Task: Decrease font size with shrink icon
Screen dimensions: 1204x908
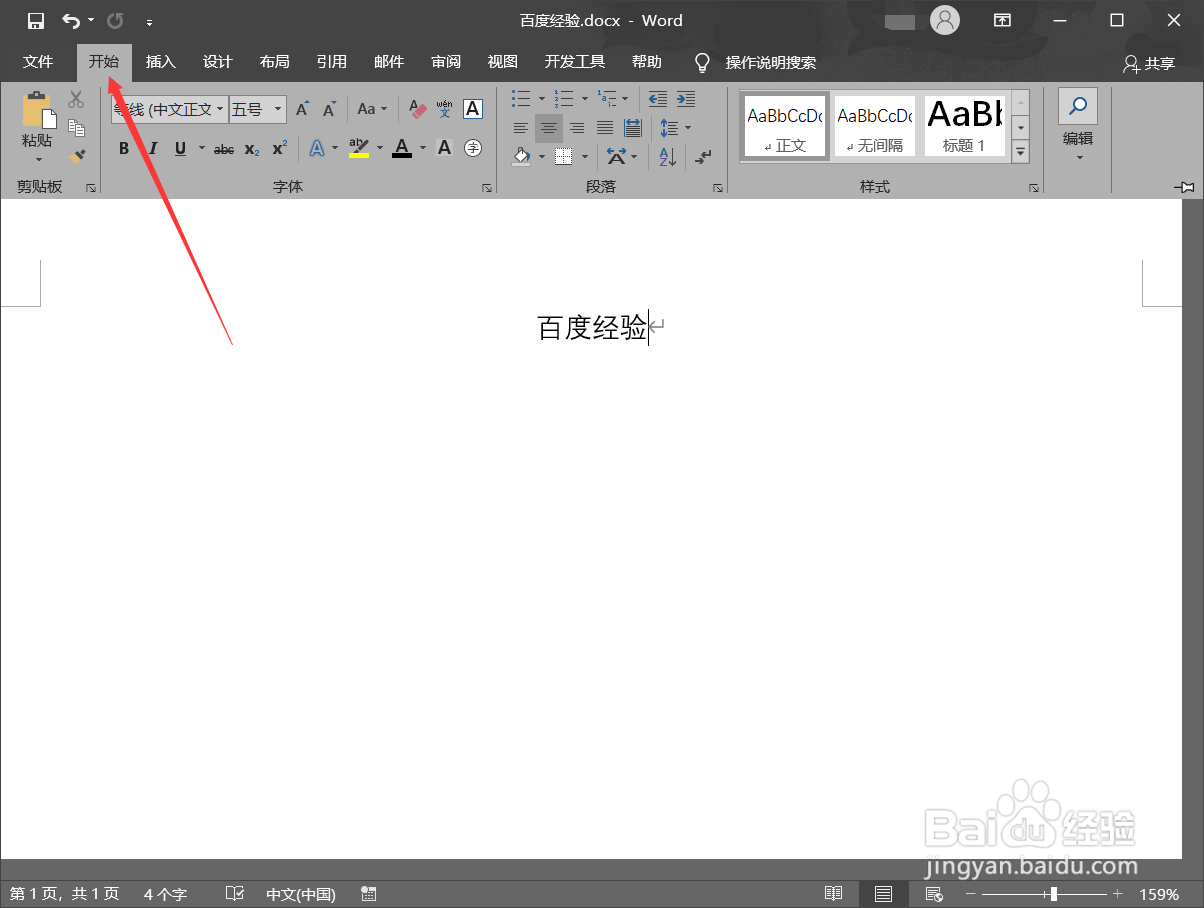Action: pyautogui.click(x=329, y=109)
